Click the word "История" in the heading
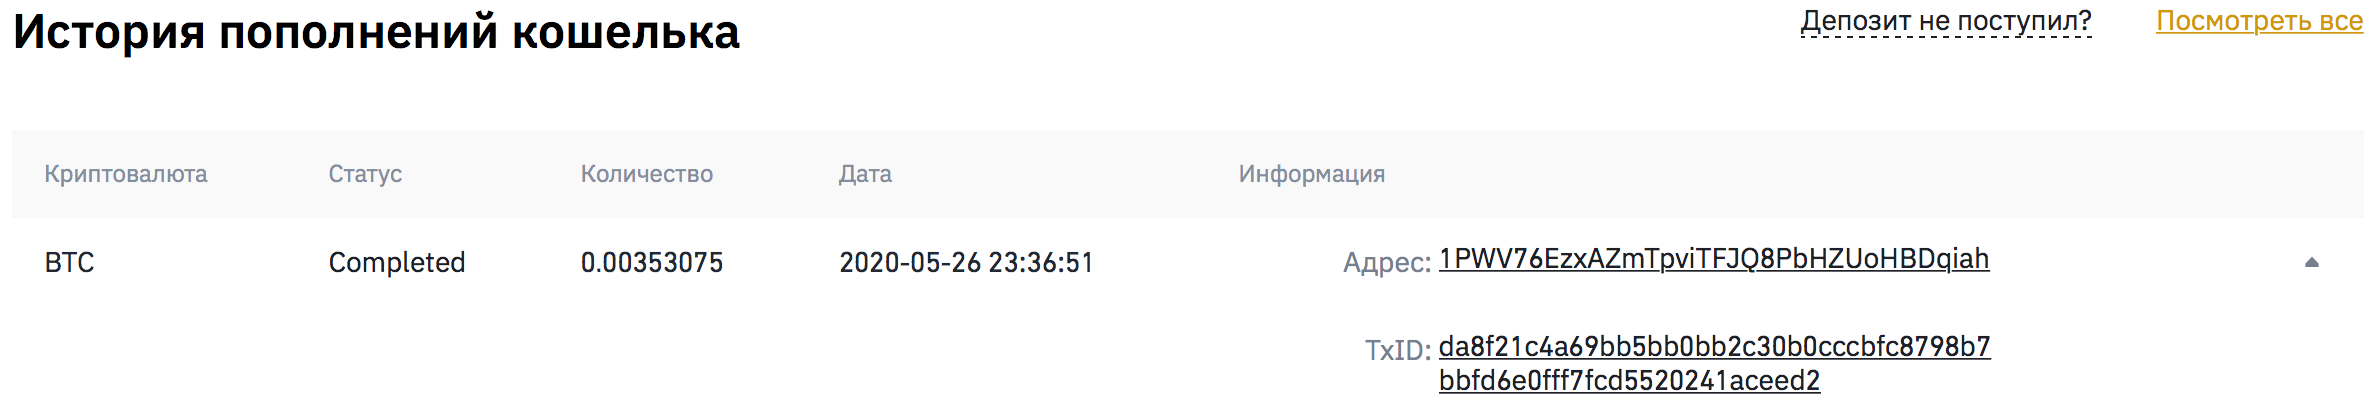The image size is (2372, 410). 108,32
